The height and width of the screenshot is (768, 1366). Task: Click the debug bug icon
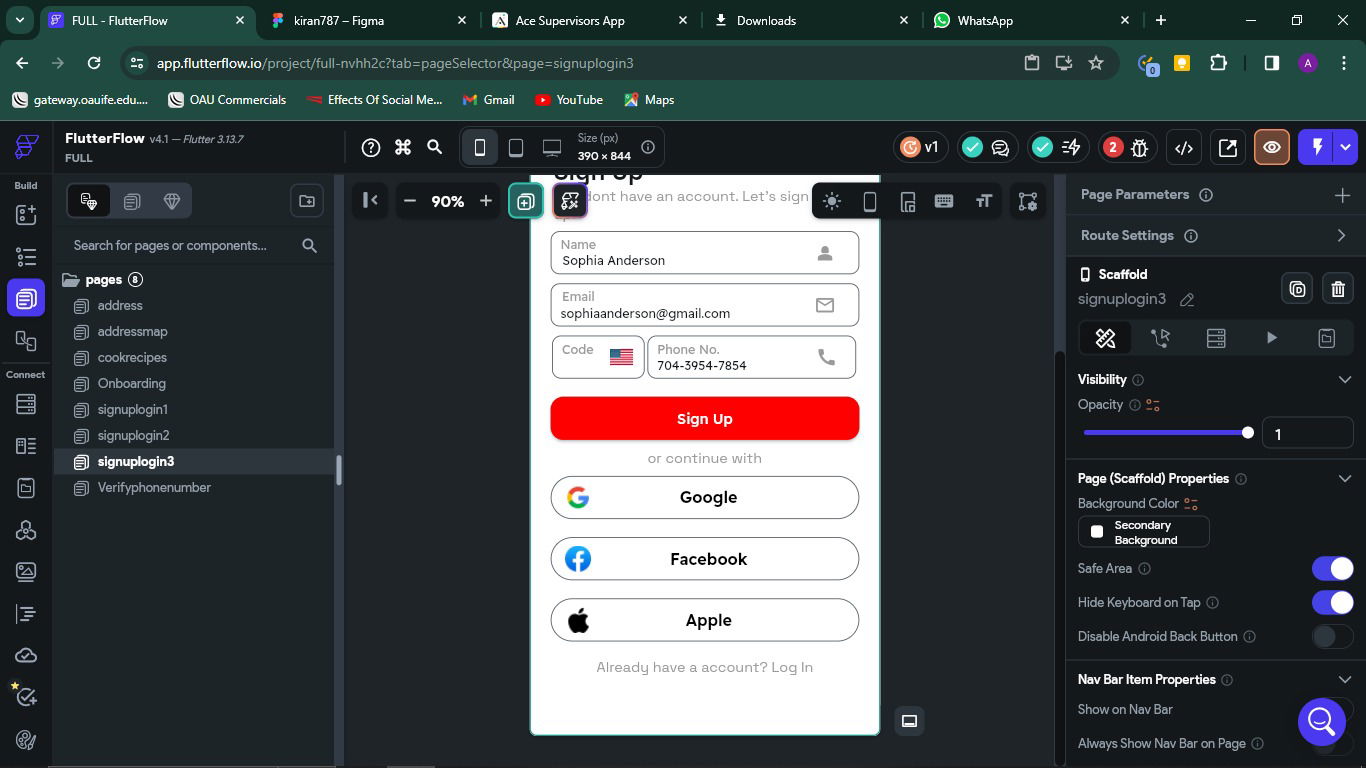tap(1139, 148)
